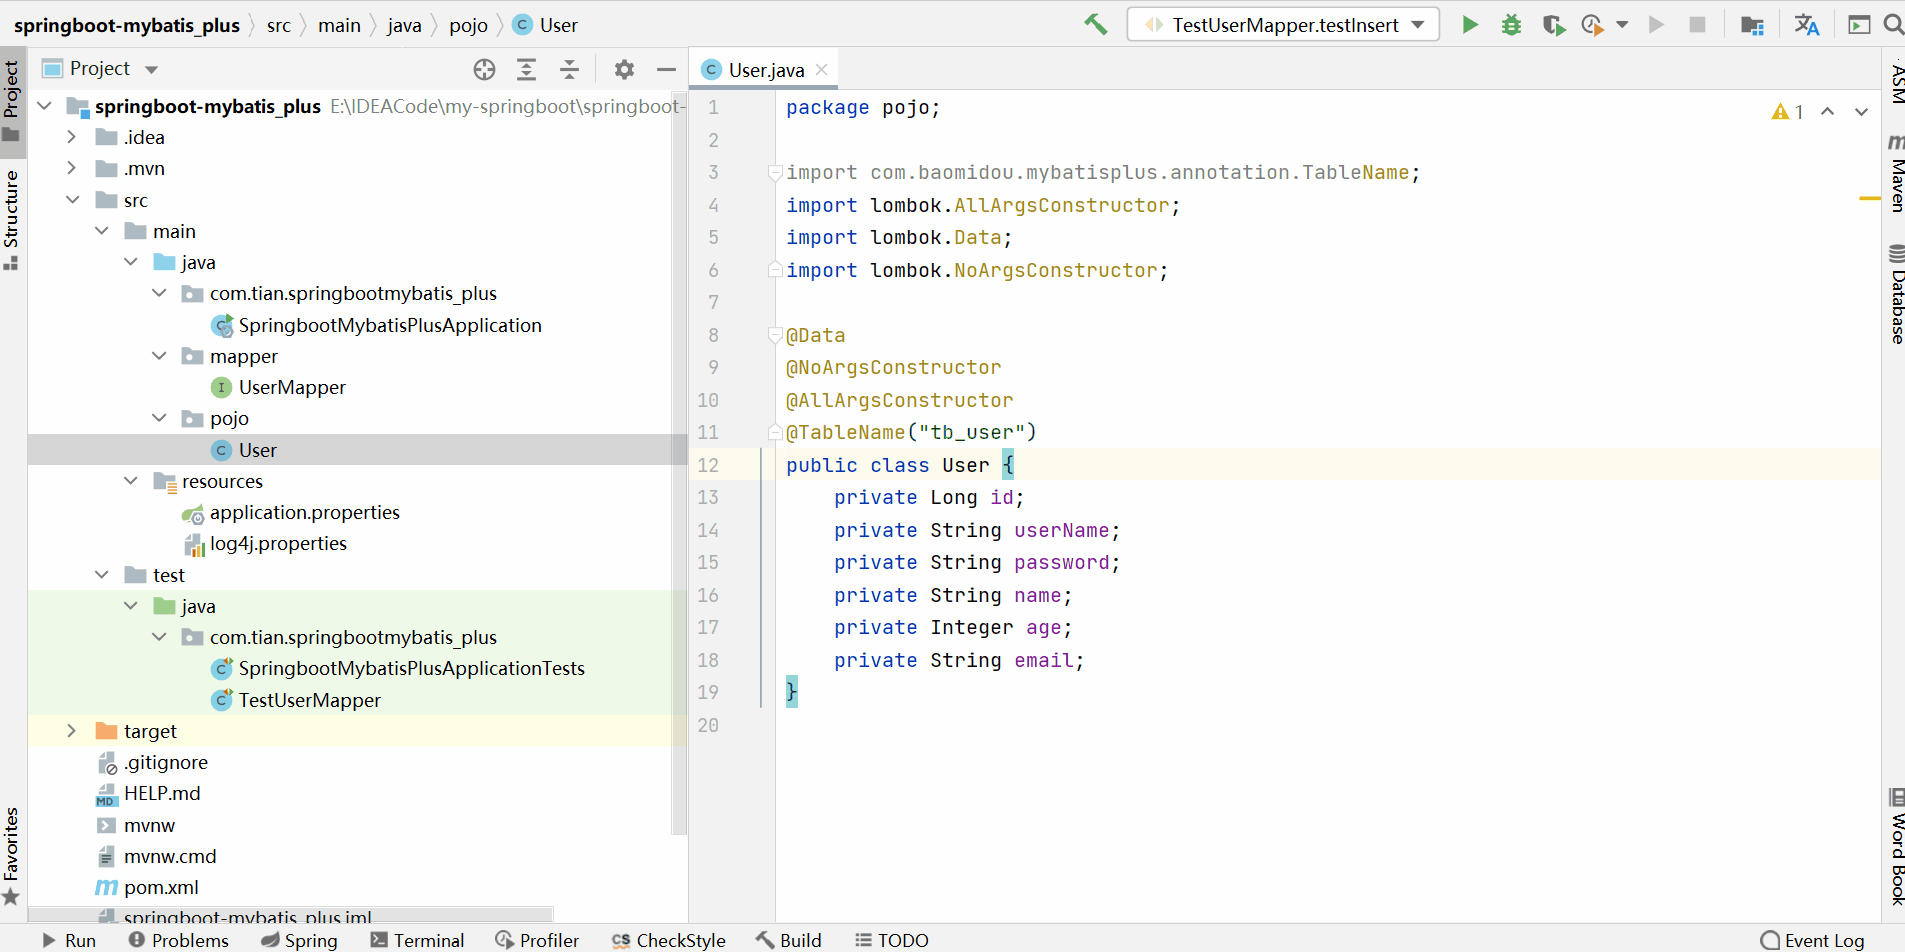Collapse the src folder
This screenshot has width=1905, height=952.
[72, 200]
